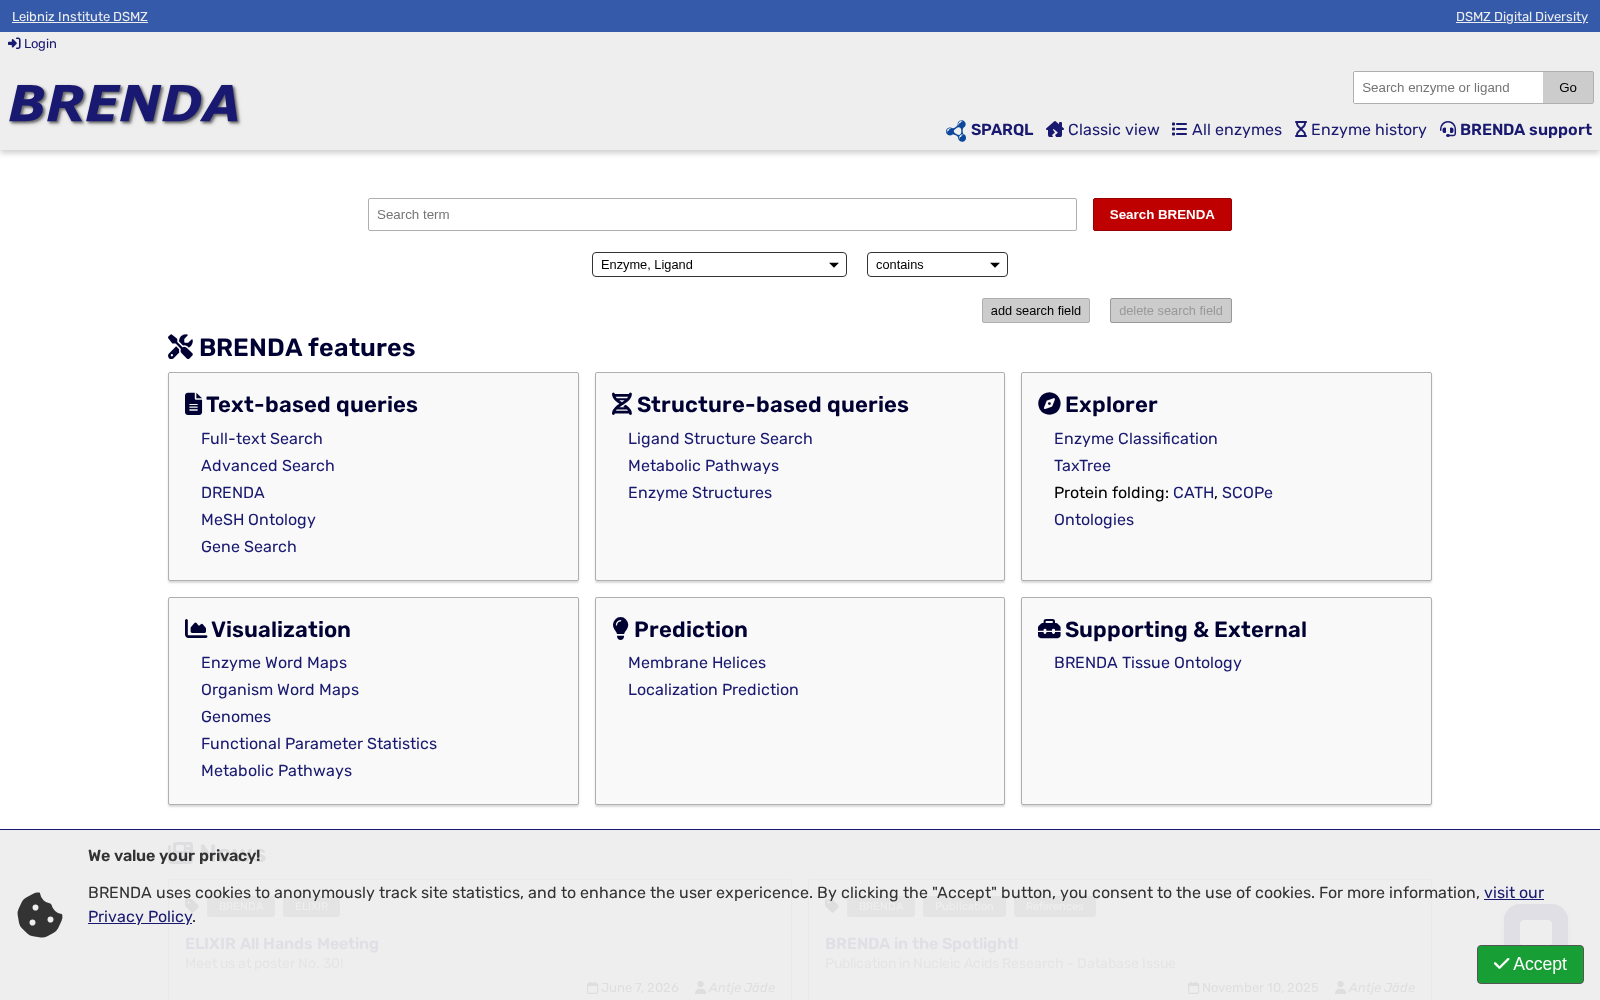Click the Visualization chart icon
Viewport: 1600px width, 1000px height.
click(x=196, y=629)
